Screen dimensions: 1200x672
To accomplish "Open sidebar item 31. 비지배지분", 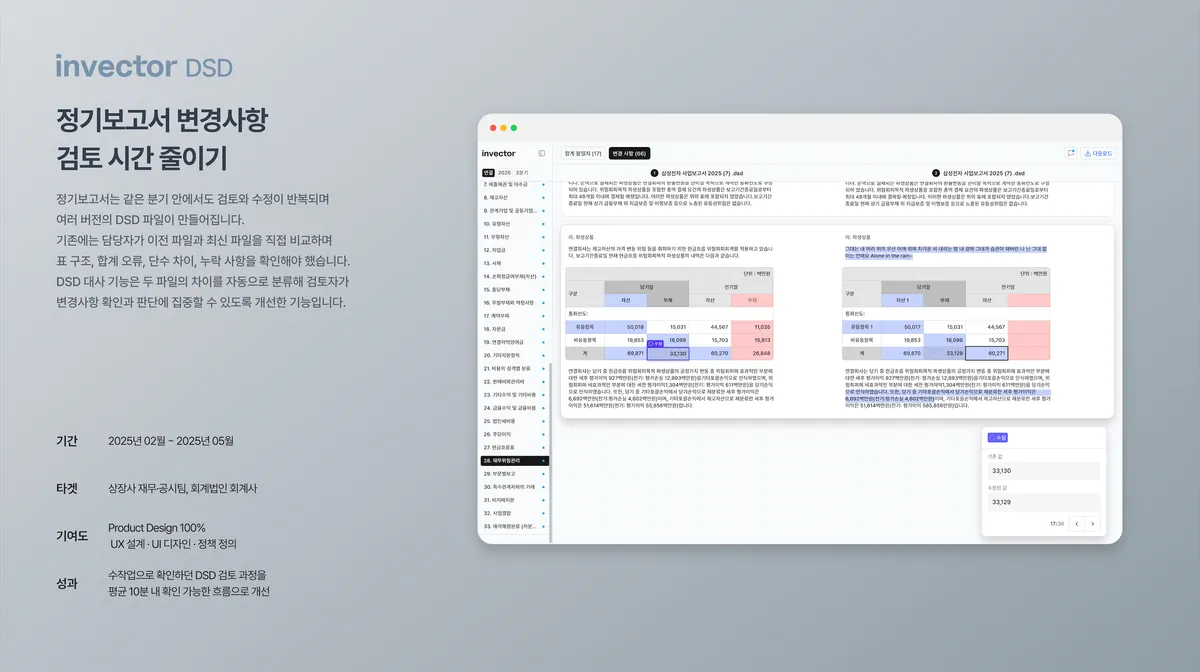I will click(x=515, y=499).
